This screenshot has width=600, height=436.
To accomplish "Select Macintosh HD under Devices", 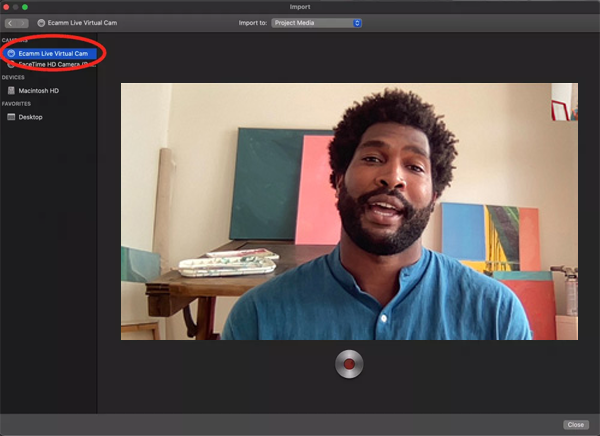I will coord(40,90).
